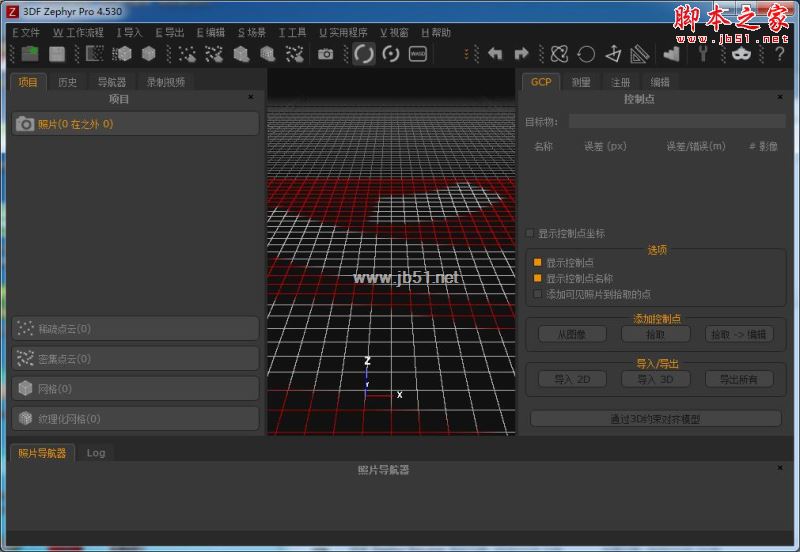Screen dimensions: 800x552
Task: Click the new project icon with green mark
Action: (30, 54)
